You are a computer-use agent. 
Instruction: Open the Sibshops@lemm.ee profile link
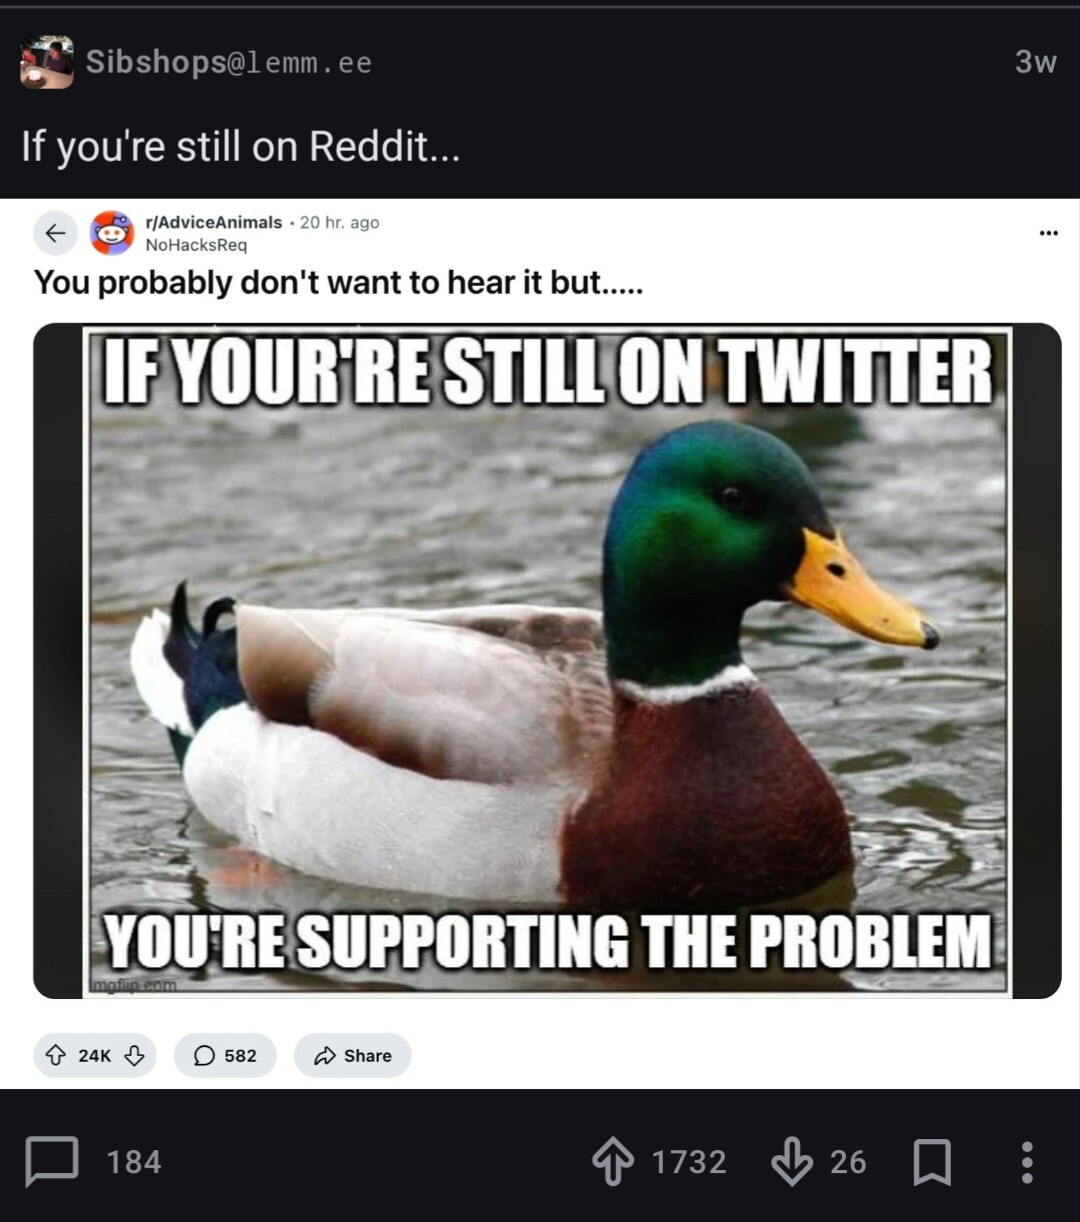click(x=229, y=62)
